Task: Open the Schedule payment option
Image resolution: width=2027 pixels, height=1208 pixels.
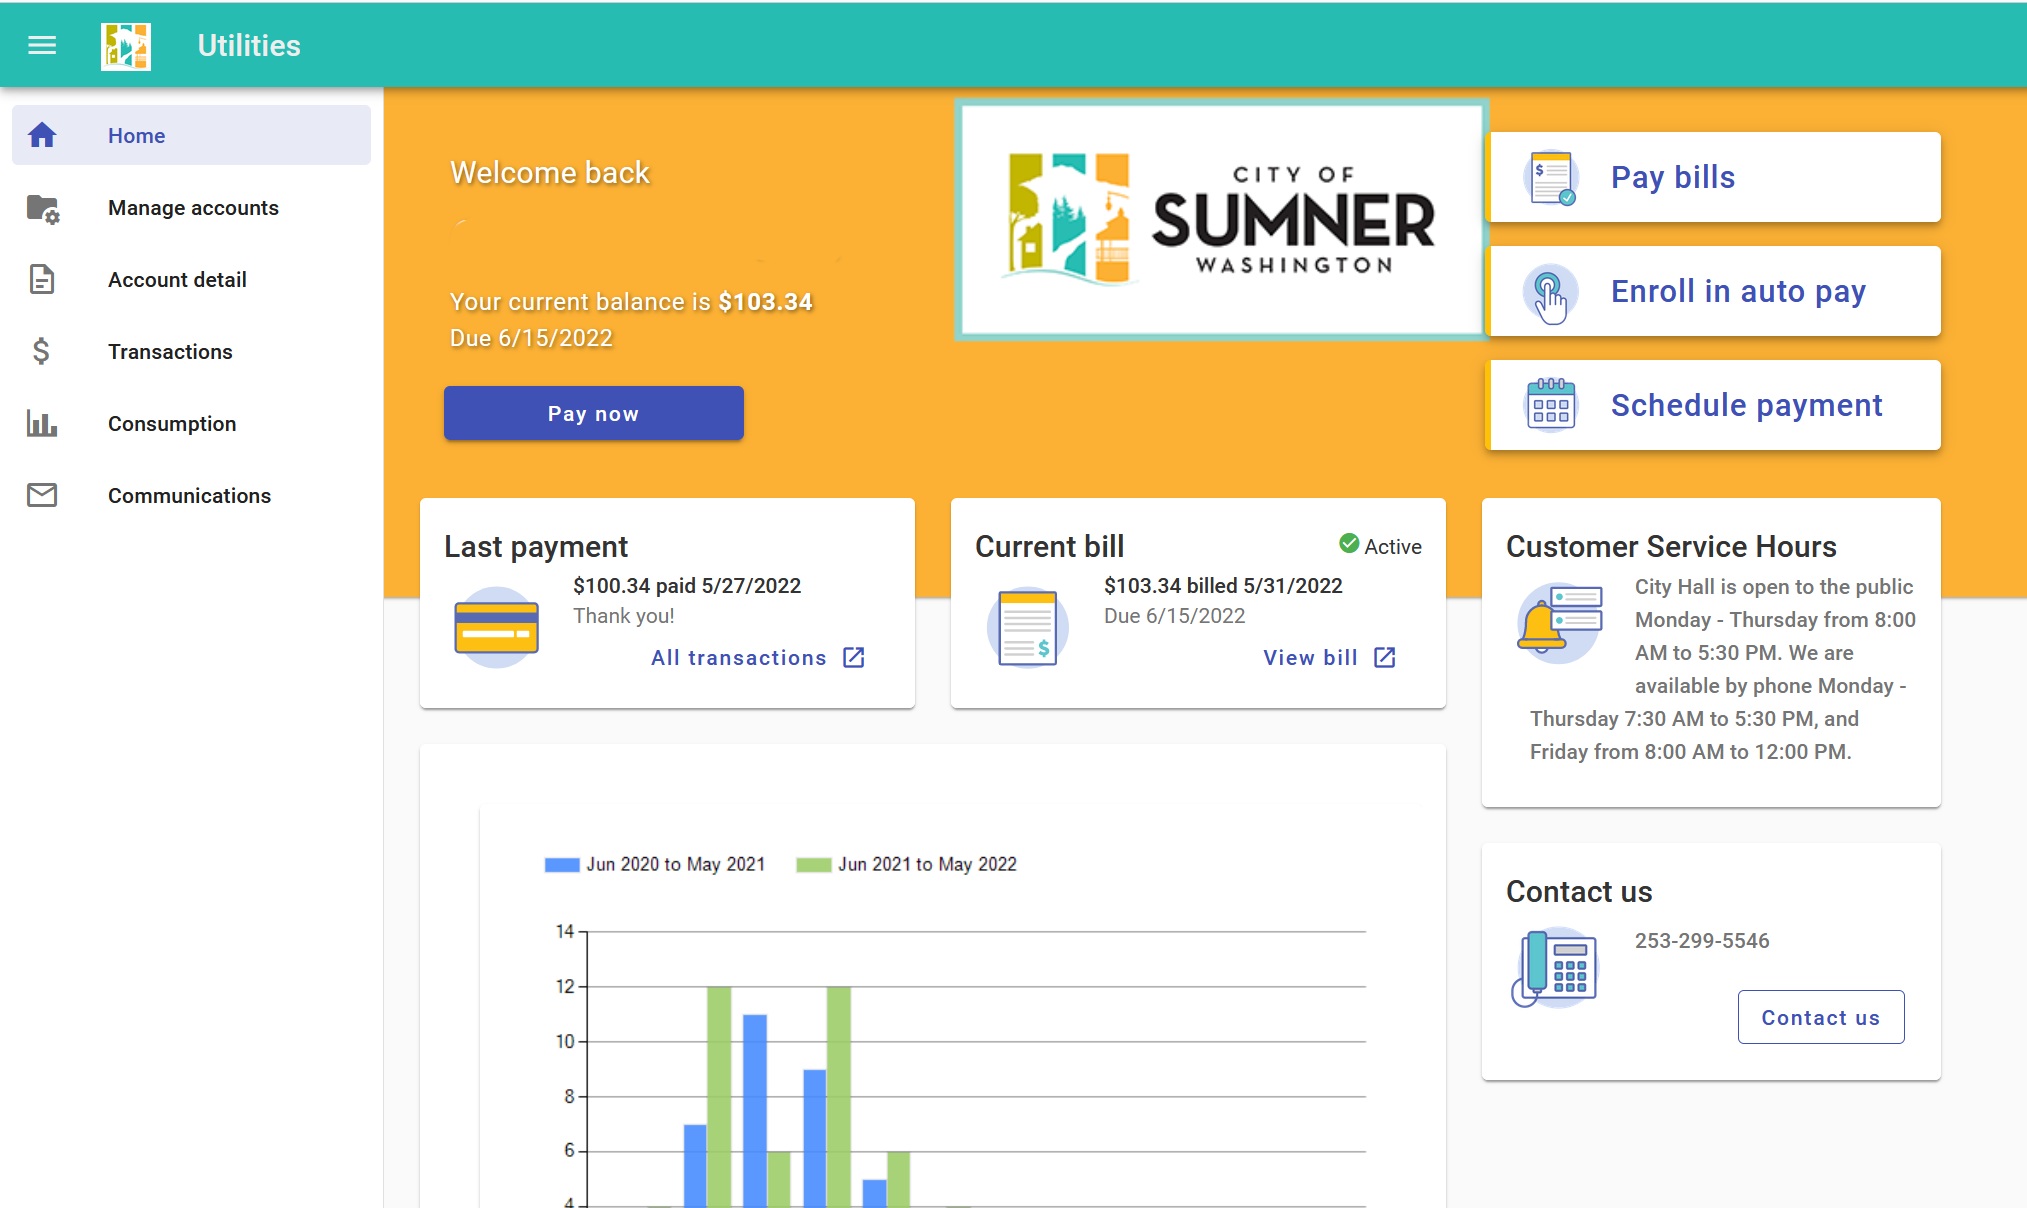Action: [1714, 405]
